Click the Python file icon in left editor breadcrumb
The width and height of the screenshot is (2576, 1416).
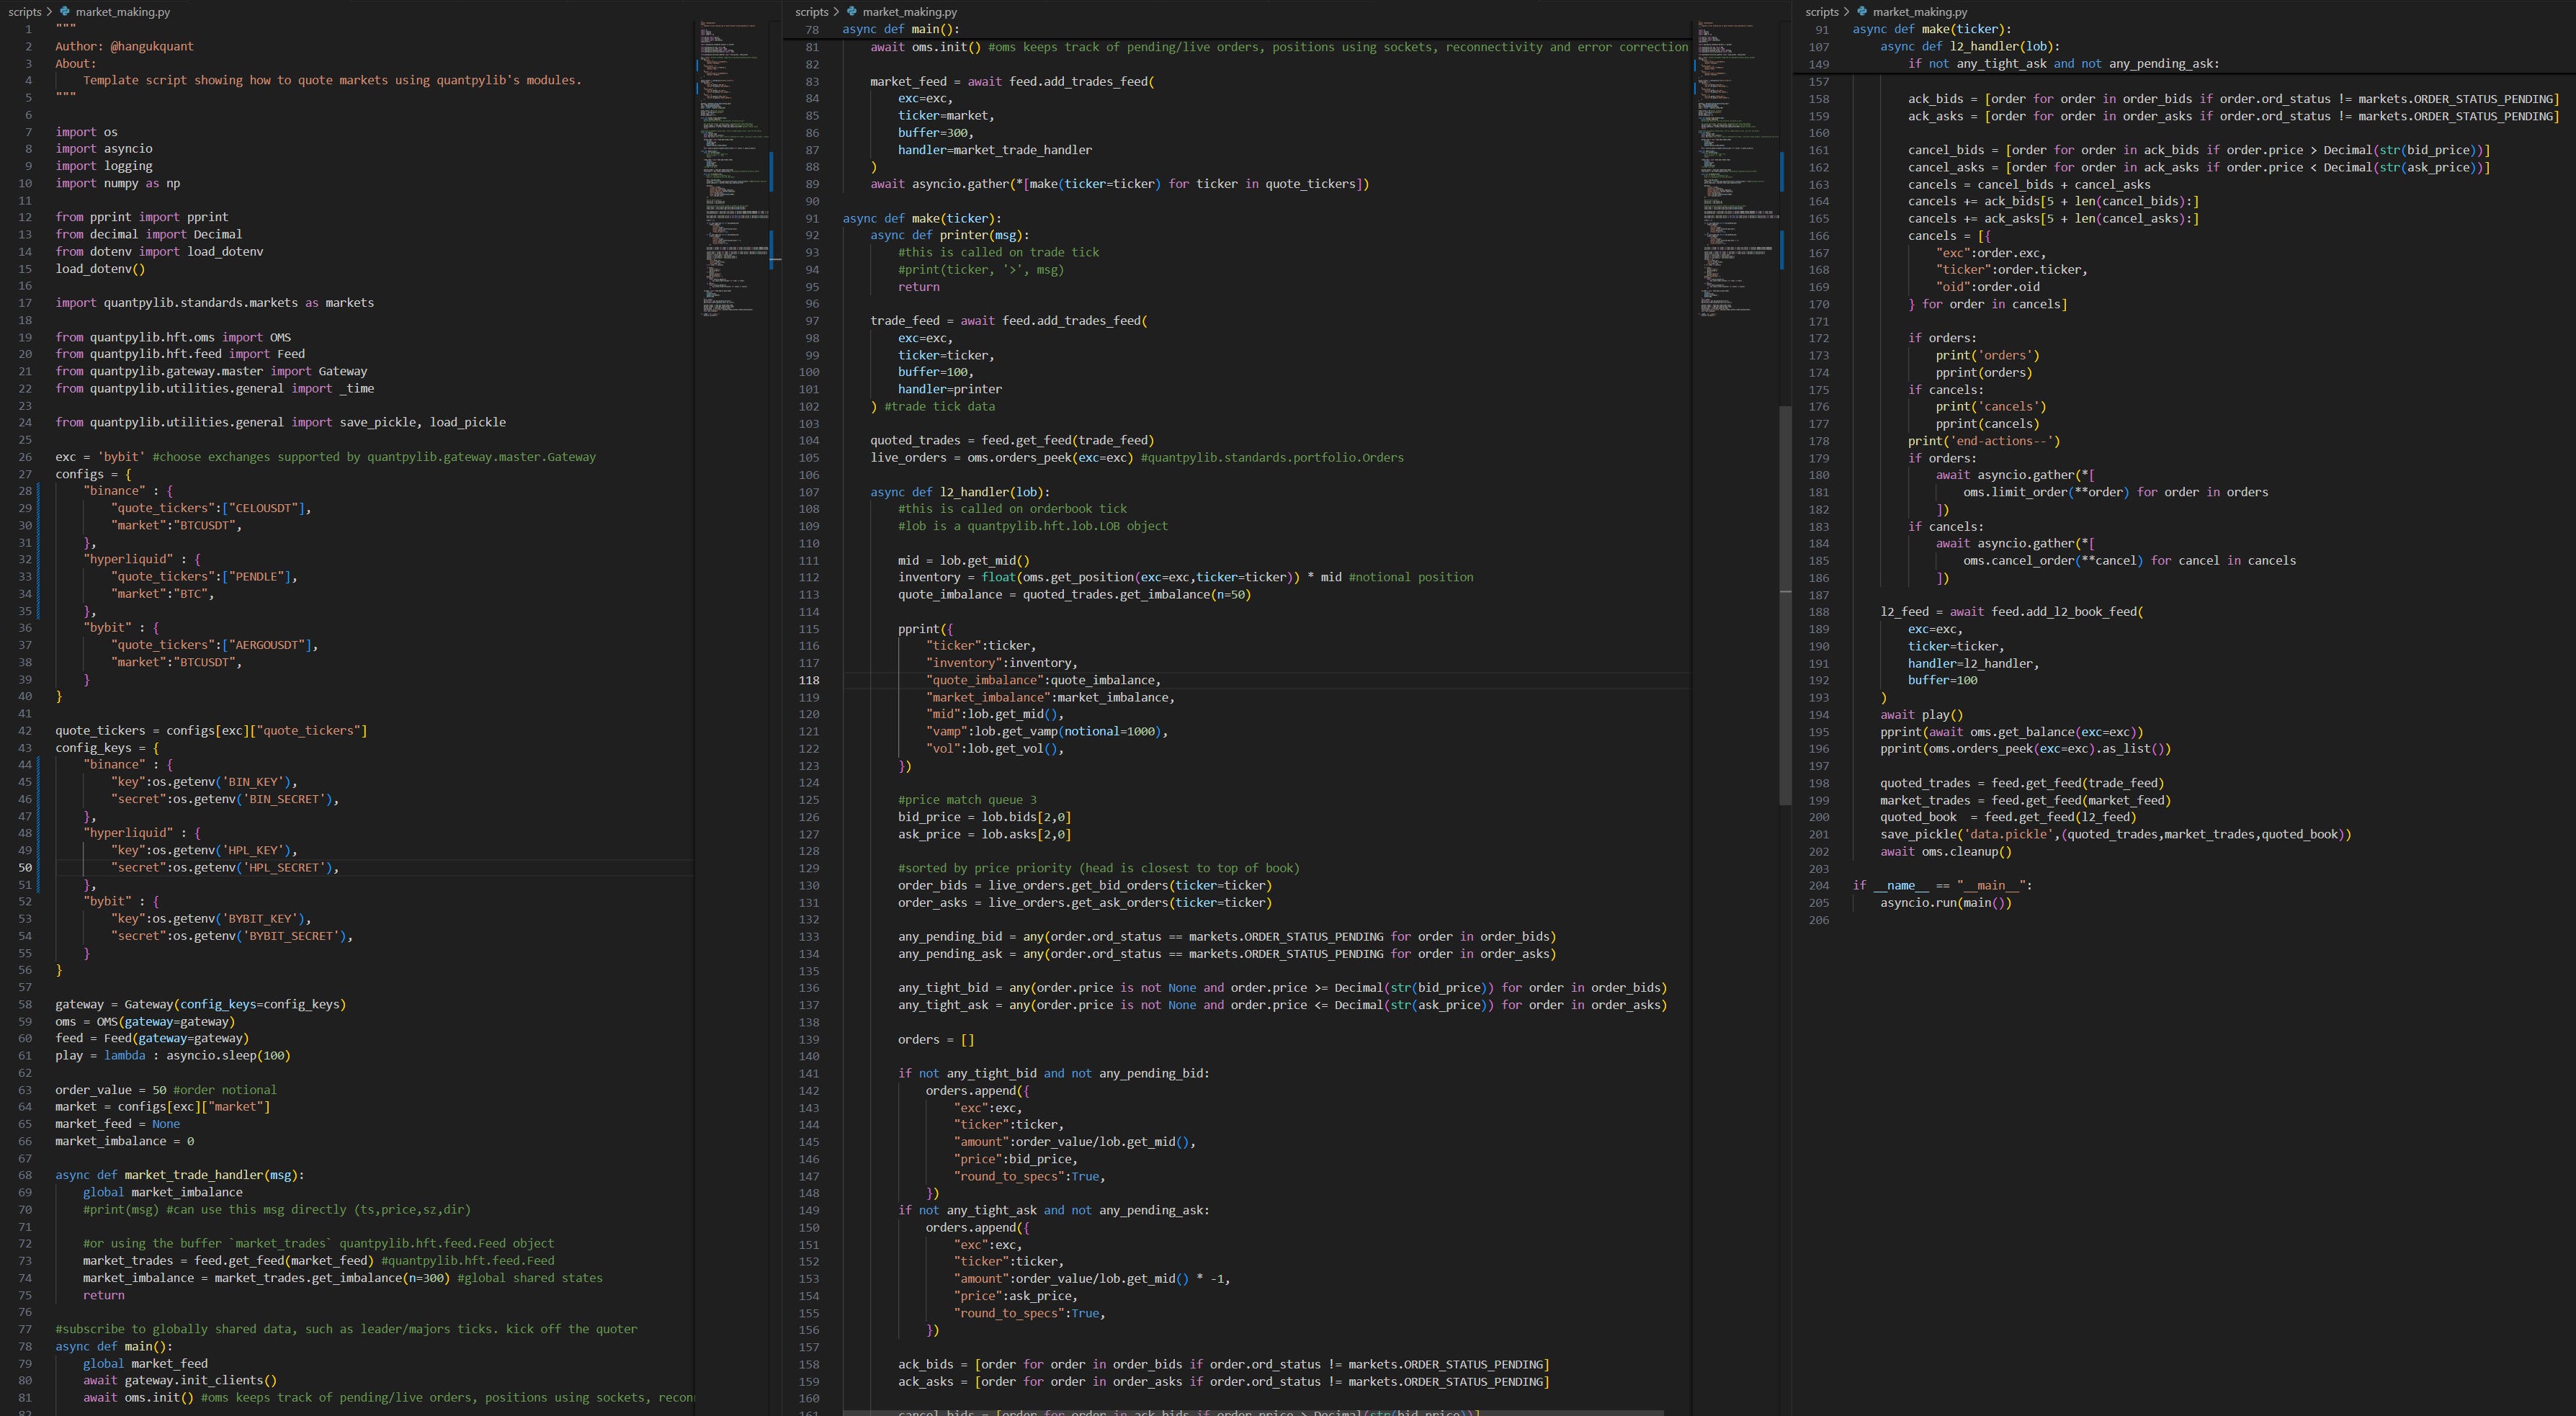pyautogui.click(x=65, y=12)
